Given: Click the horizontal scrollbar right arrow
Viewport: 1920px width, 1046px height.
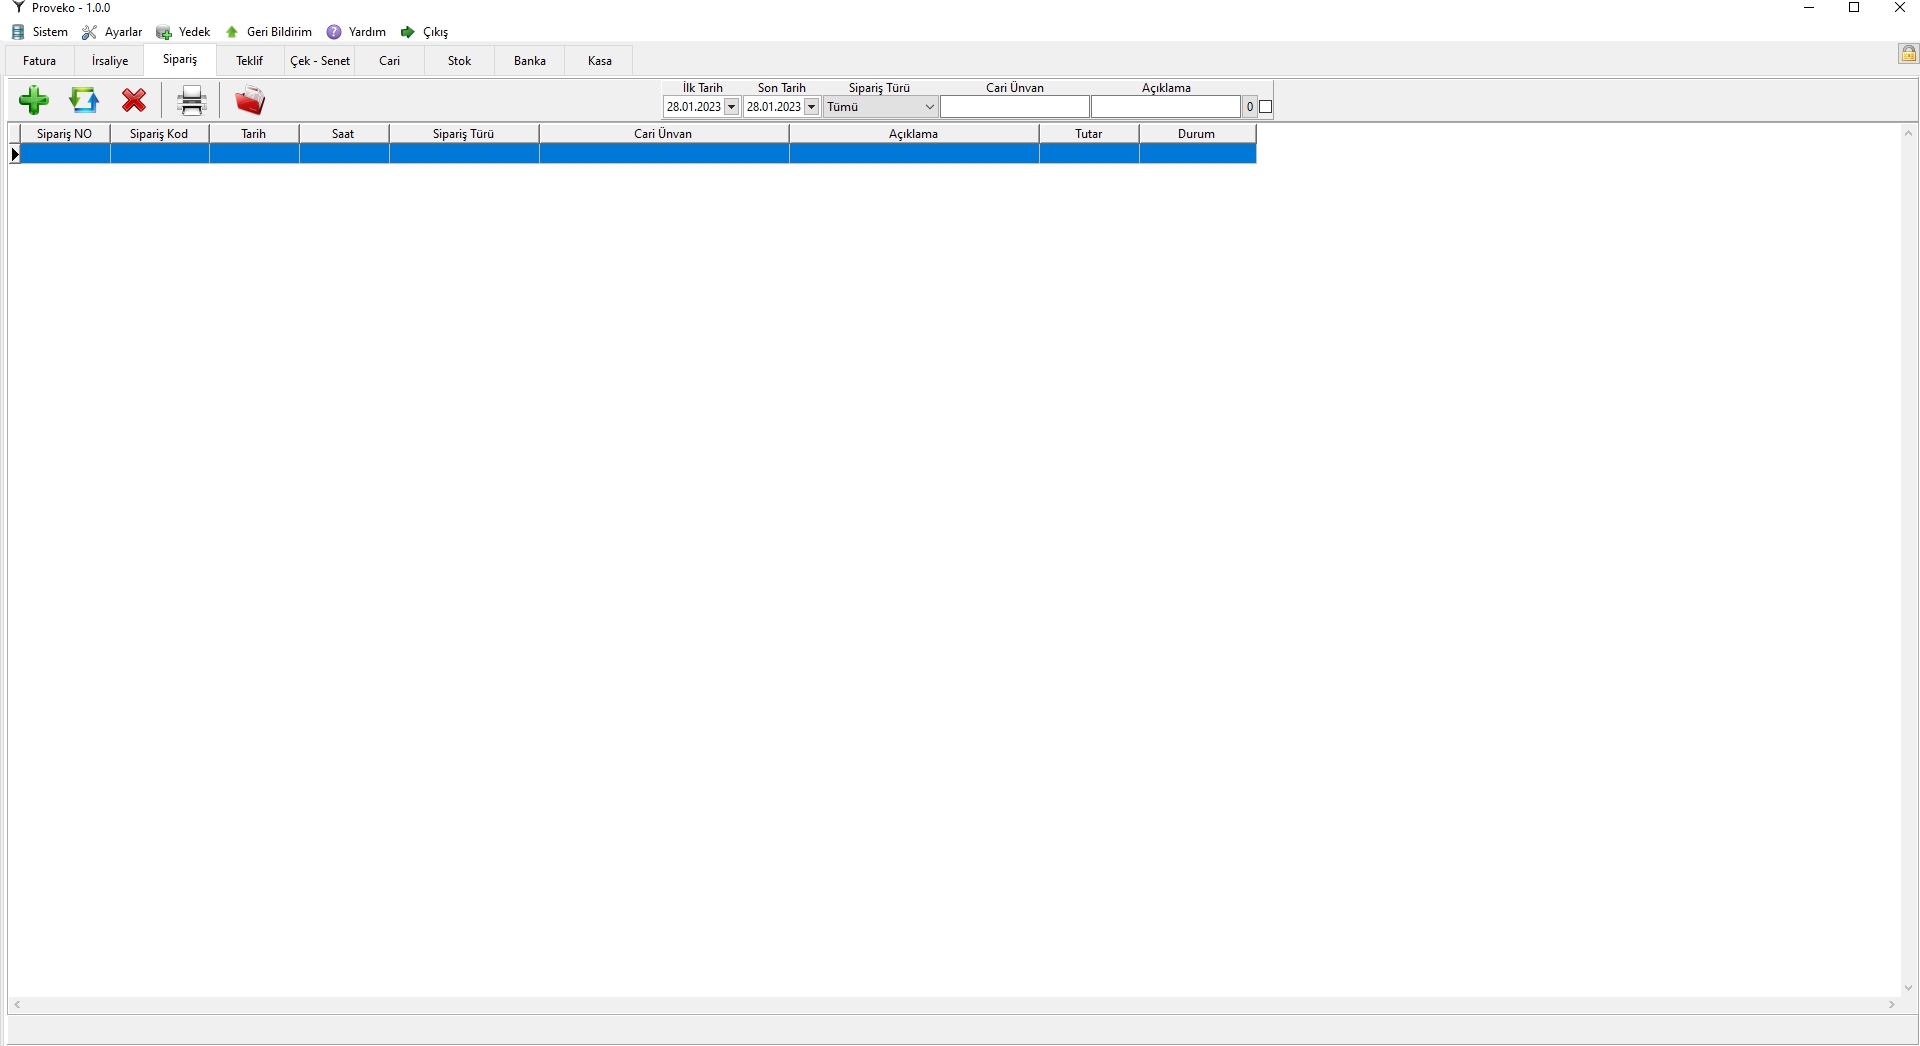Looking at the screenshot, I should (x=1892, y=1005).
